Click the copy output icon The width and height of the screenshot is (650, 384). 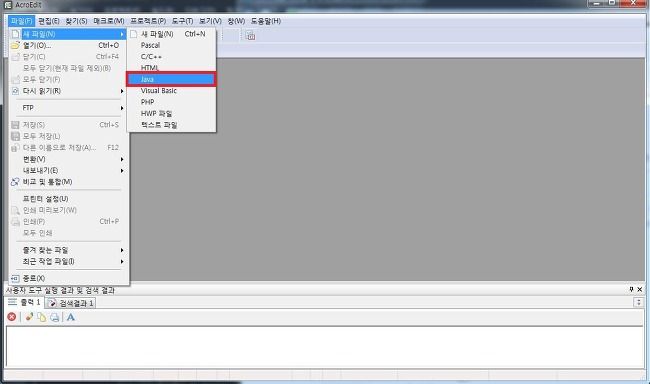point(42,317)
